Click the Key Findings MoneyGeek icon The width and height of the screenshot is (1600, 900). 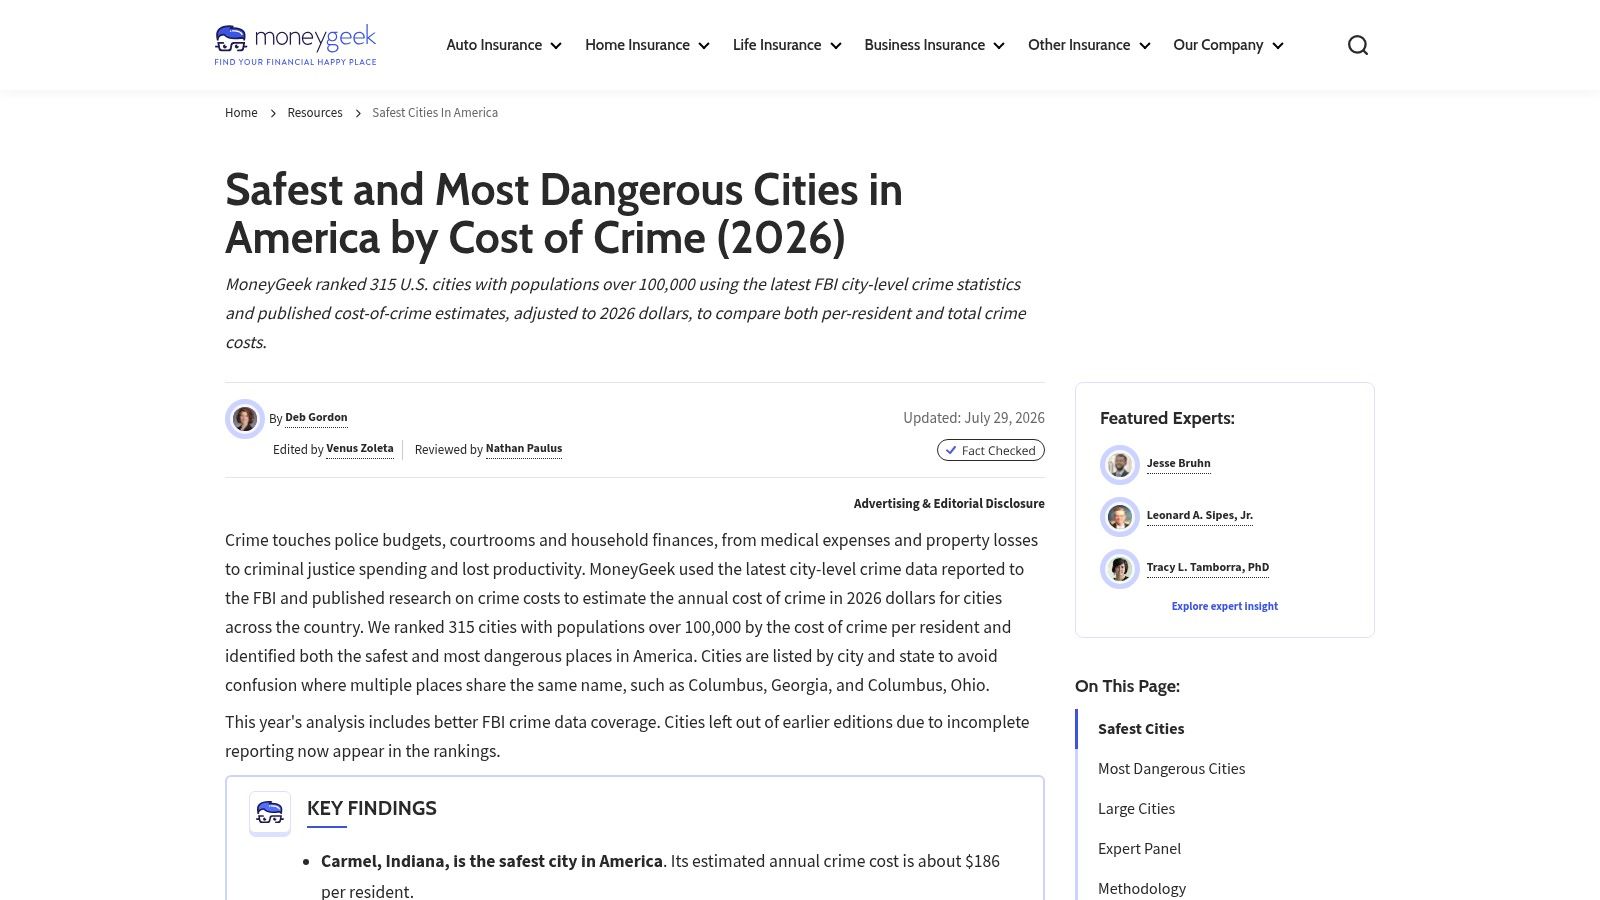click(270, 812)
